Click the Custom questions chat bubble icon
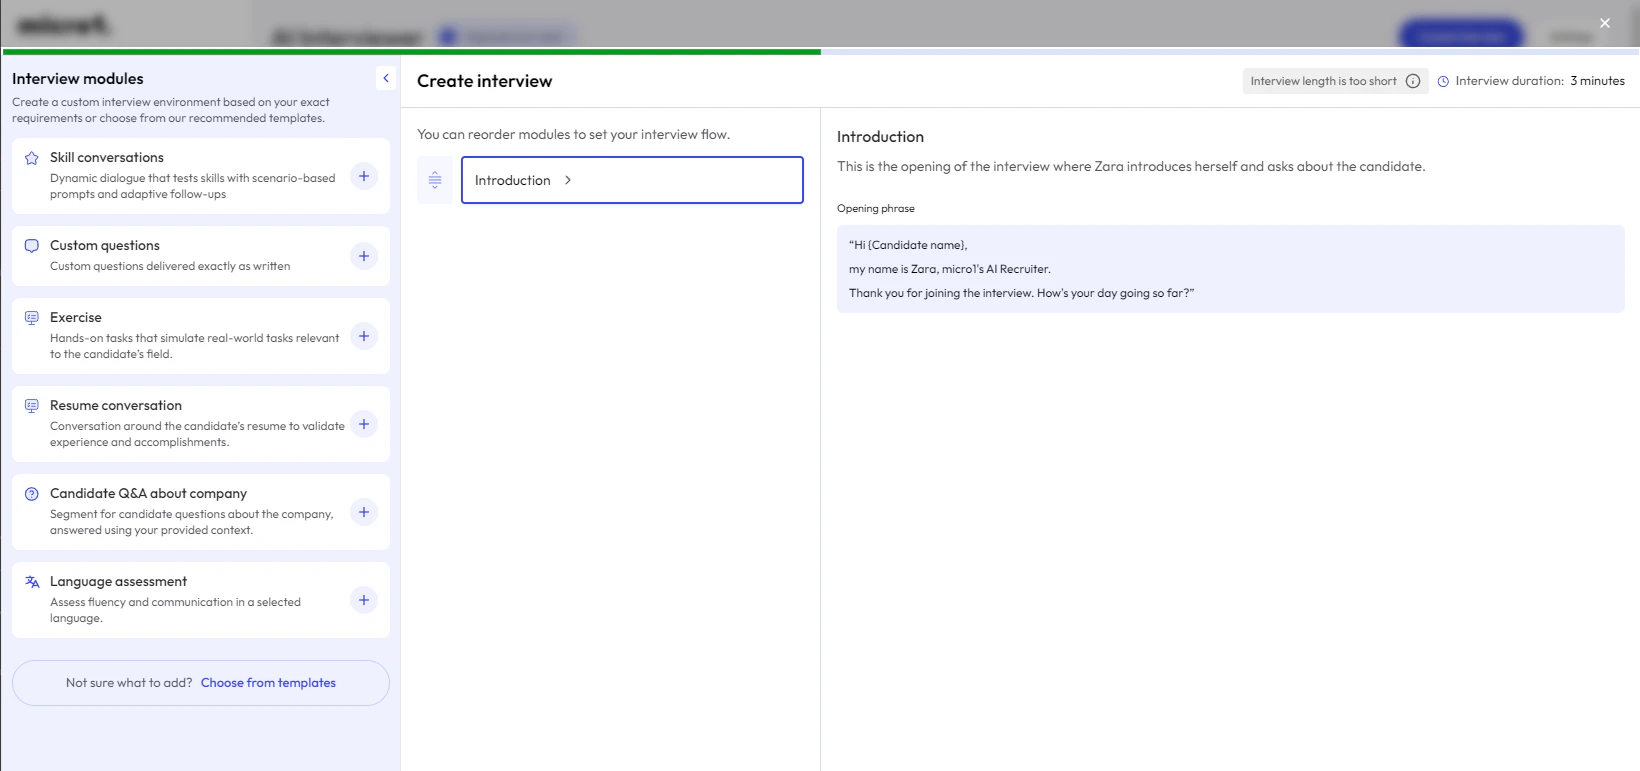1640x771 pixels. 32,246
